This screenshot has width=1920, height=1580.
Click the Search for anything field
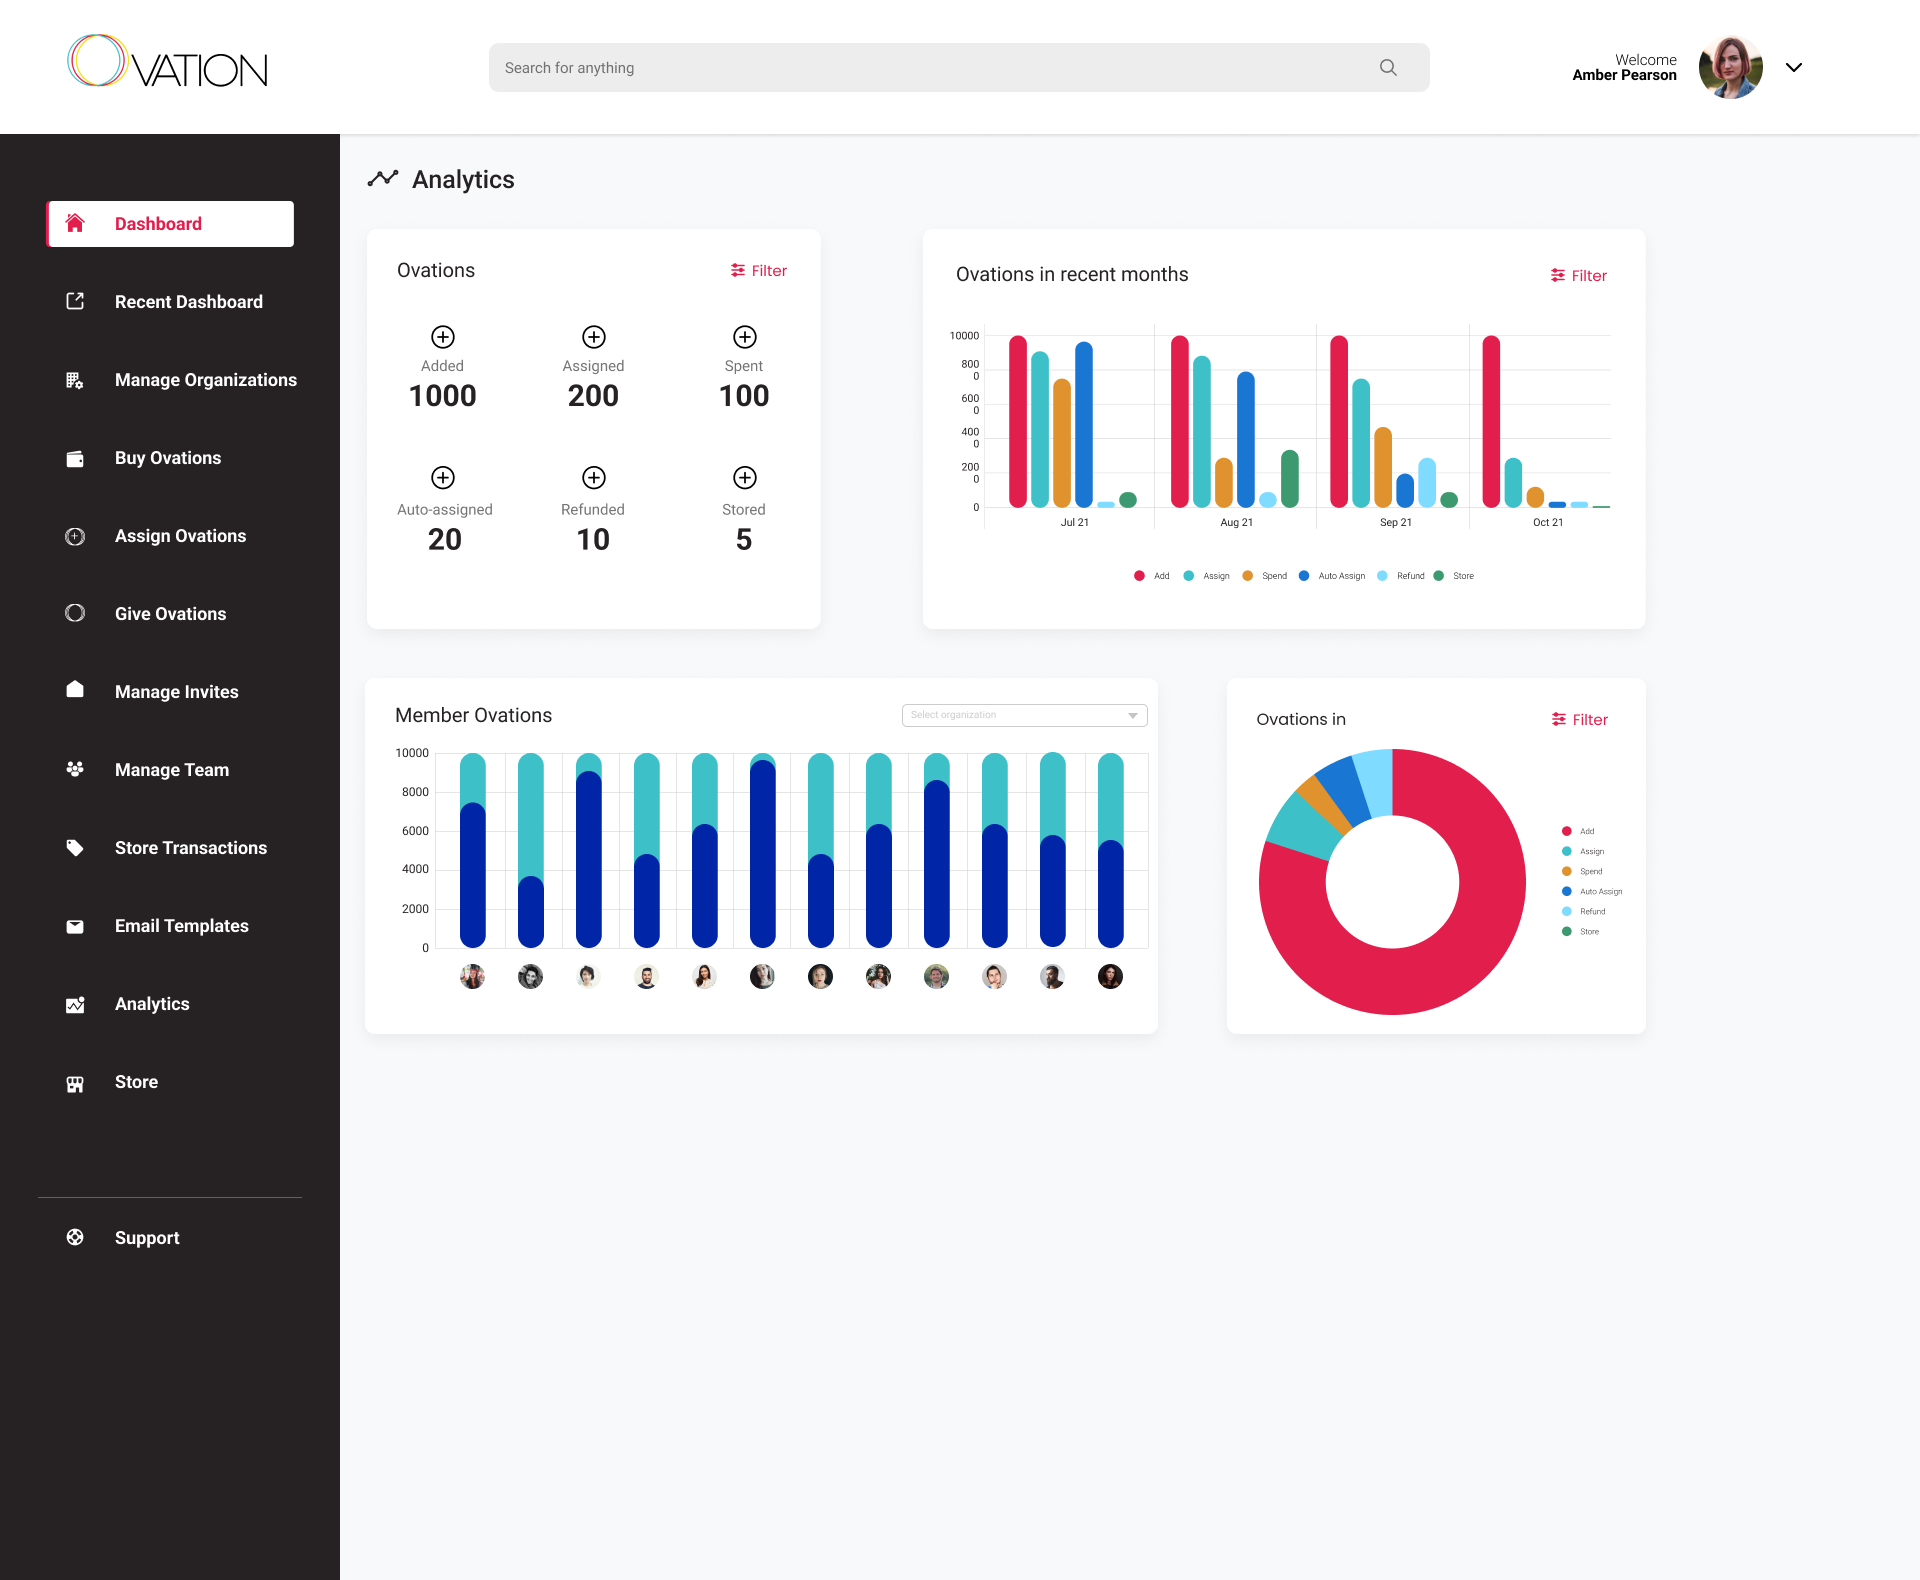930,67
